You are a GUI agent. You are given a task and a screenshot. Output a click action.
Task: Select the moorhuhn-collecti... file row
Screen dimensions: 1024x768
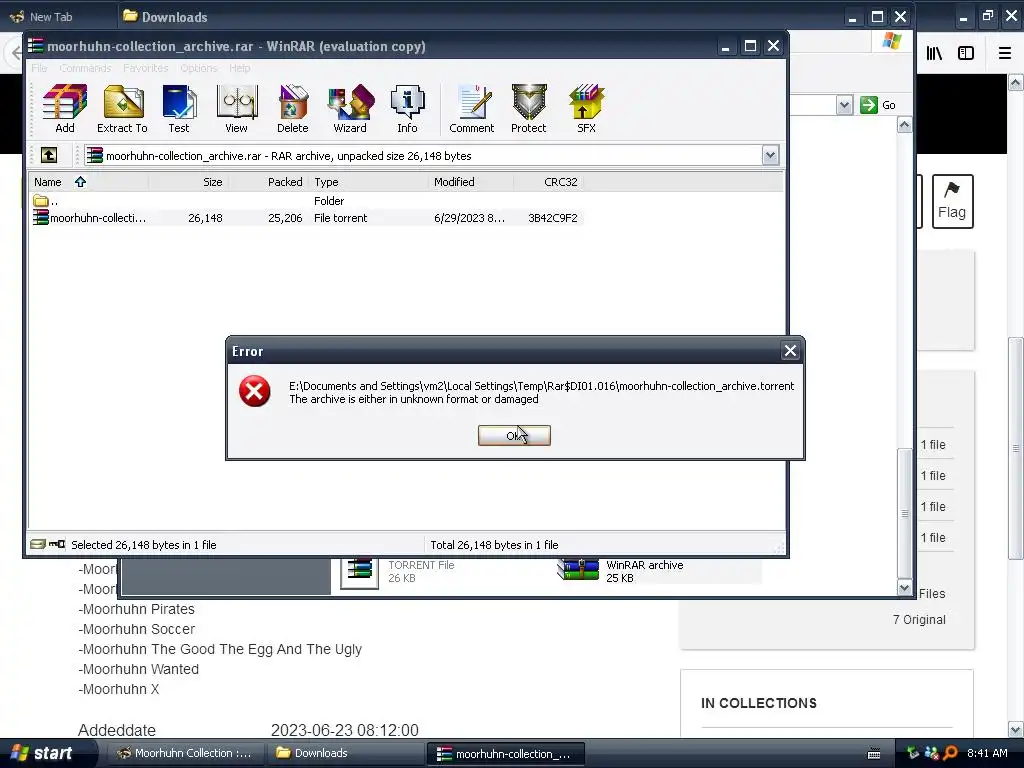click(307, 218)
